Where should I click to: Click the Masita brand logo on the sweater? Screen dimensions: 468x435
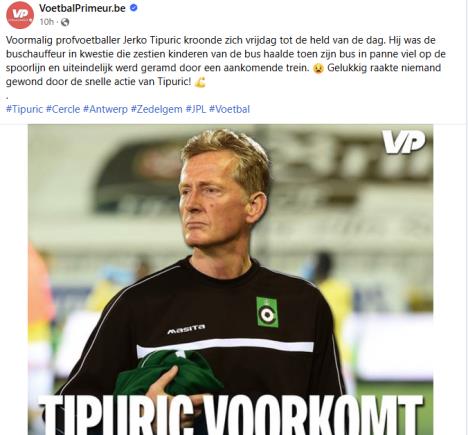tap(186, 329)
